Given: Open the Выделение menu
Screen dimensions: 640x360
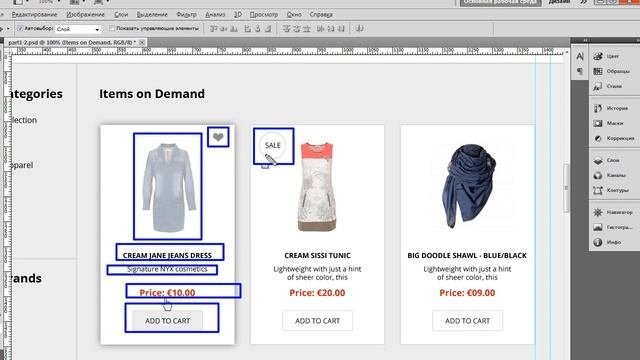Looking at the screenshot, I should tap(152, 14).
